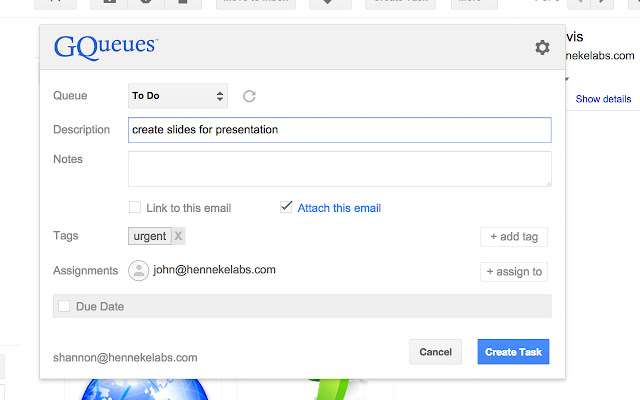Viewport: 640px width, 400px height.
Task: Toggle the Due Date checkbox
Action: (x=64, y=306)
